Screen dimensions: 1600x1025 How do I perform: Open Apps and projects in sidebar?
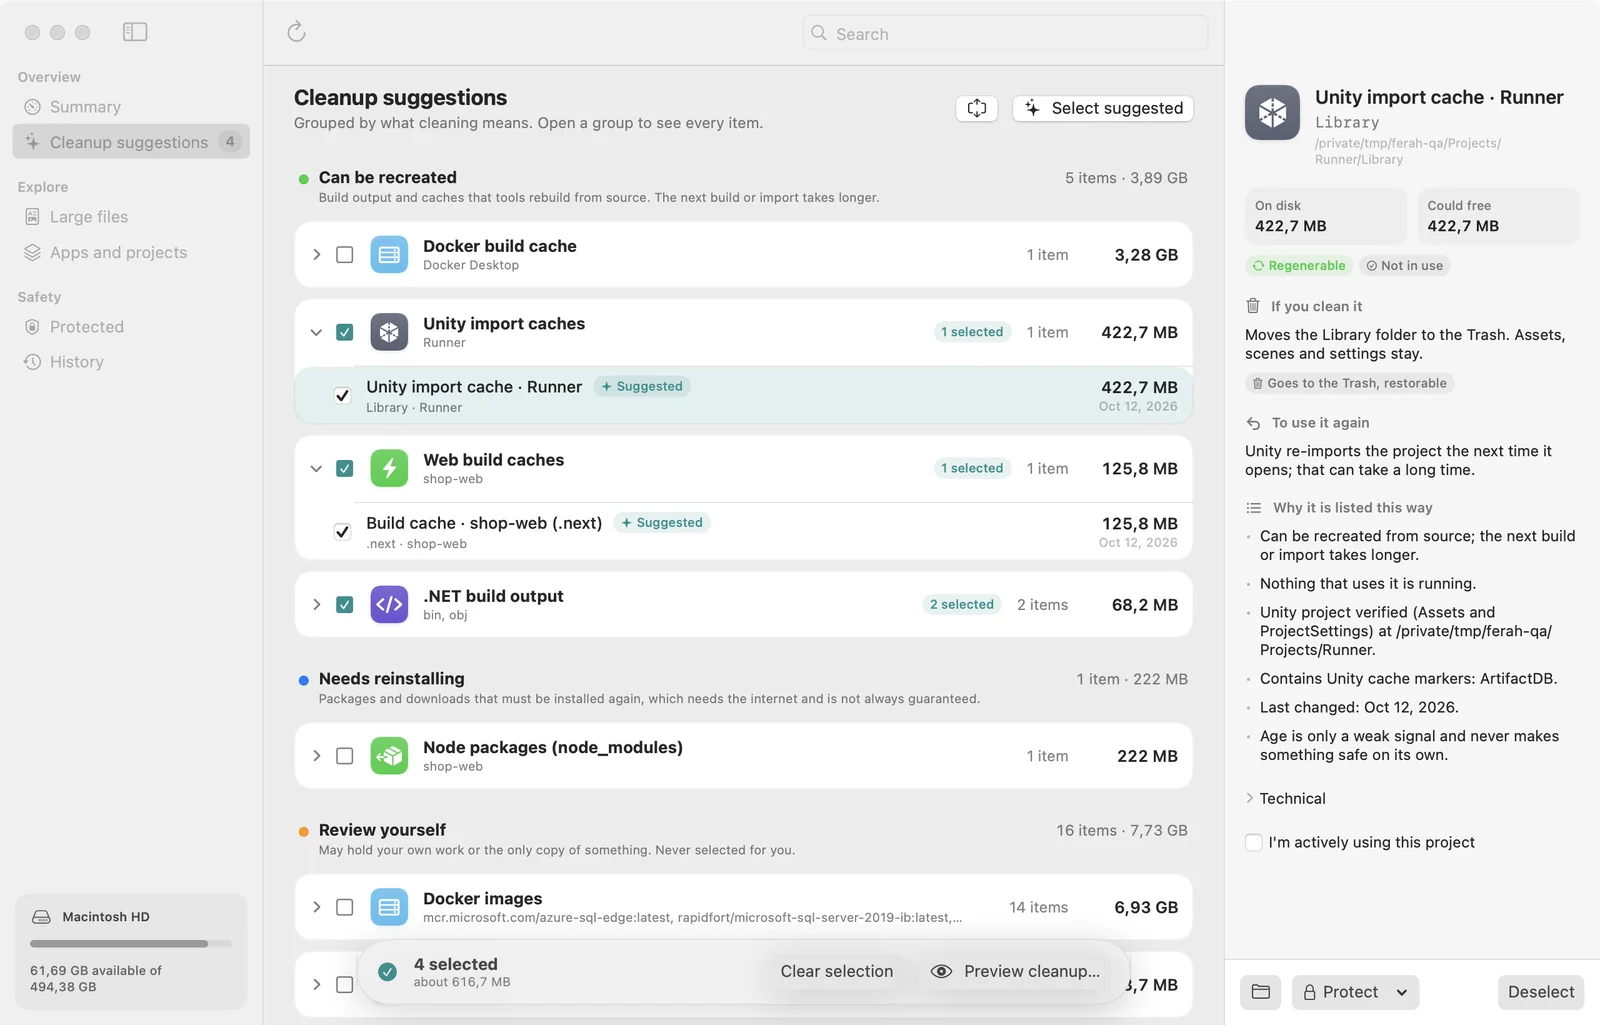(131, 253)
